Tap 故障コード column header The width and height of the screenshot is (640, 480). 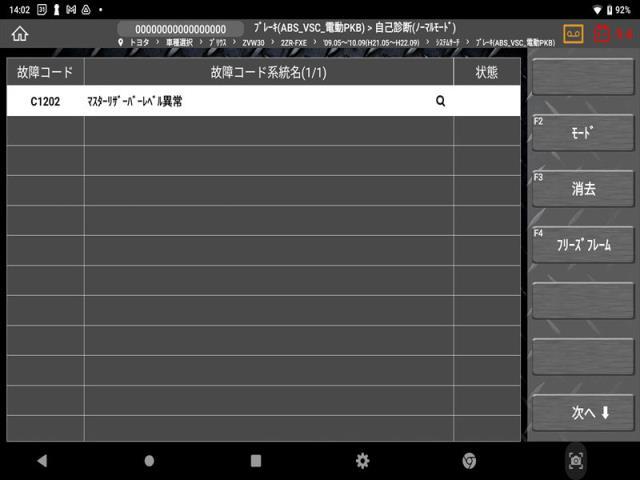coord(45,72)
